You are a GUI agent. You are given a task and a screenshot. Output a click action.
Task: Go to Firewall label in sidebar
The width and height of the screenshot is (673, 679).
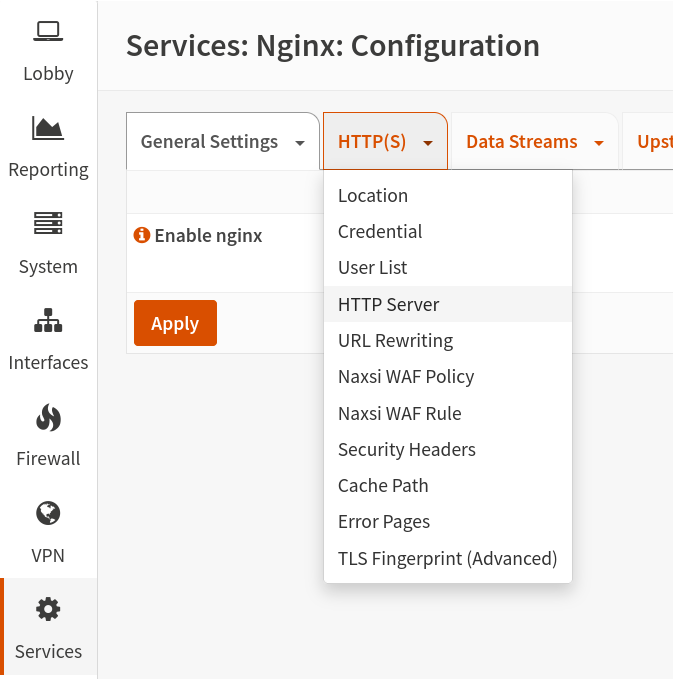tap(48, 459)
